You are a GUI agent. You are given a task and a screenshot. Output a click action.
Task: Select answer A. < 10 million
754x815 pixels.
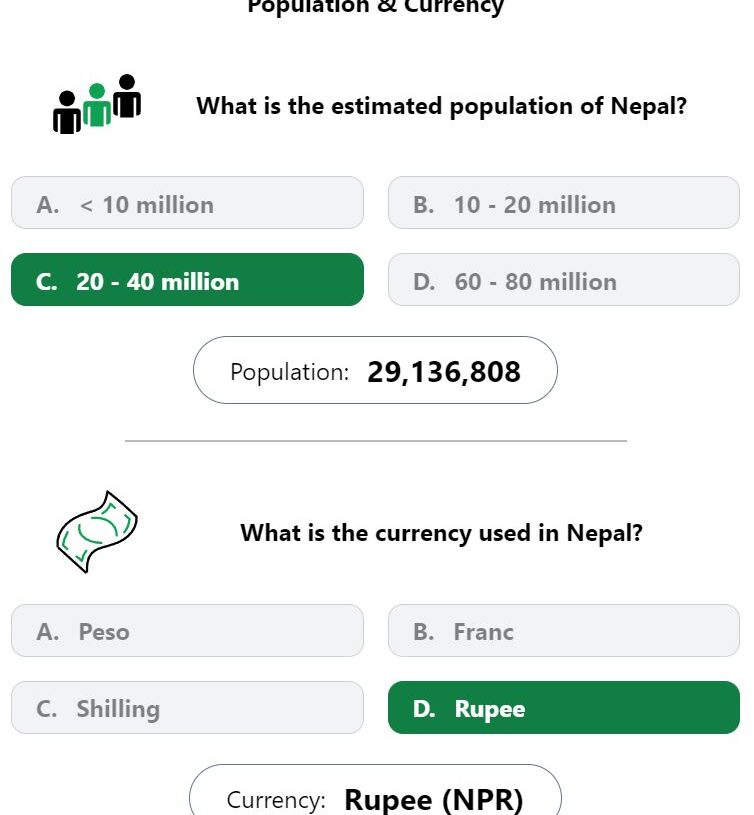[x=187, y=203]
